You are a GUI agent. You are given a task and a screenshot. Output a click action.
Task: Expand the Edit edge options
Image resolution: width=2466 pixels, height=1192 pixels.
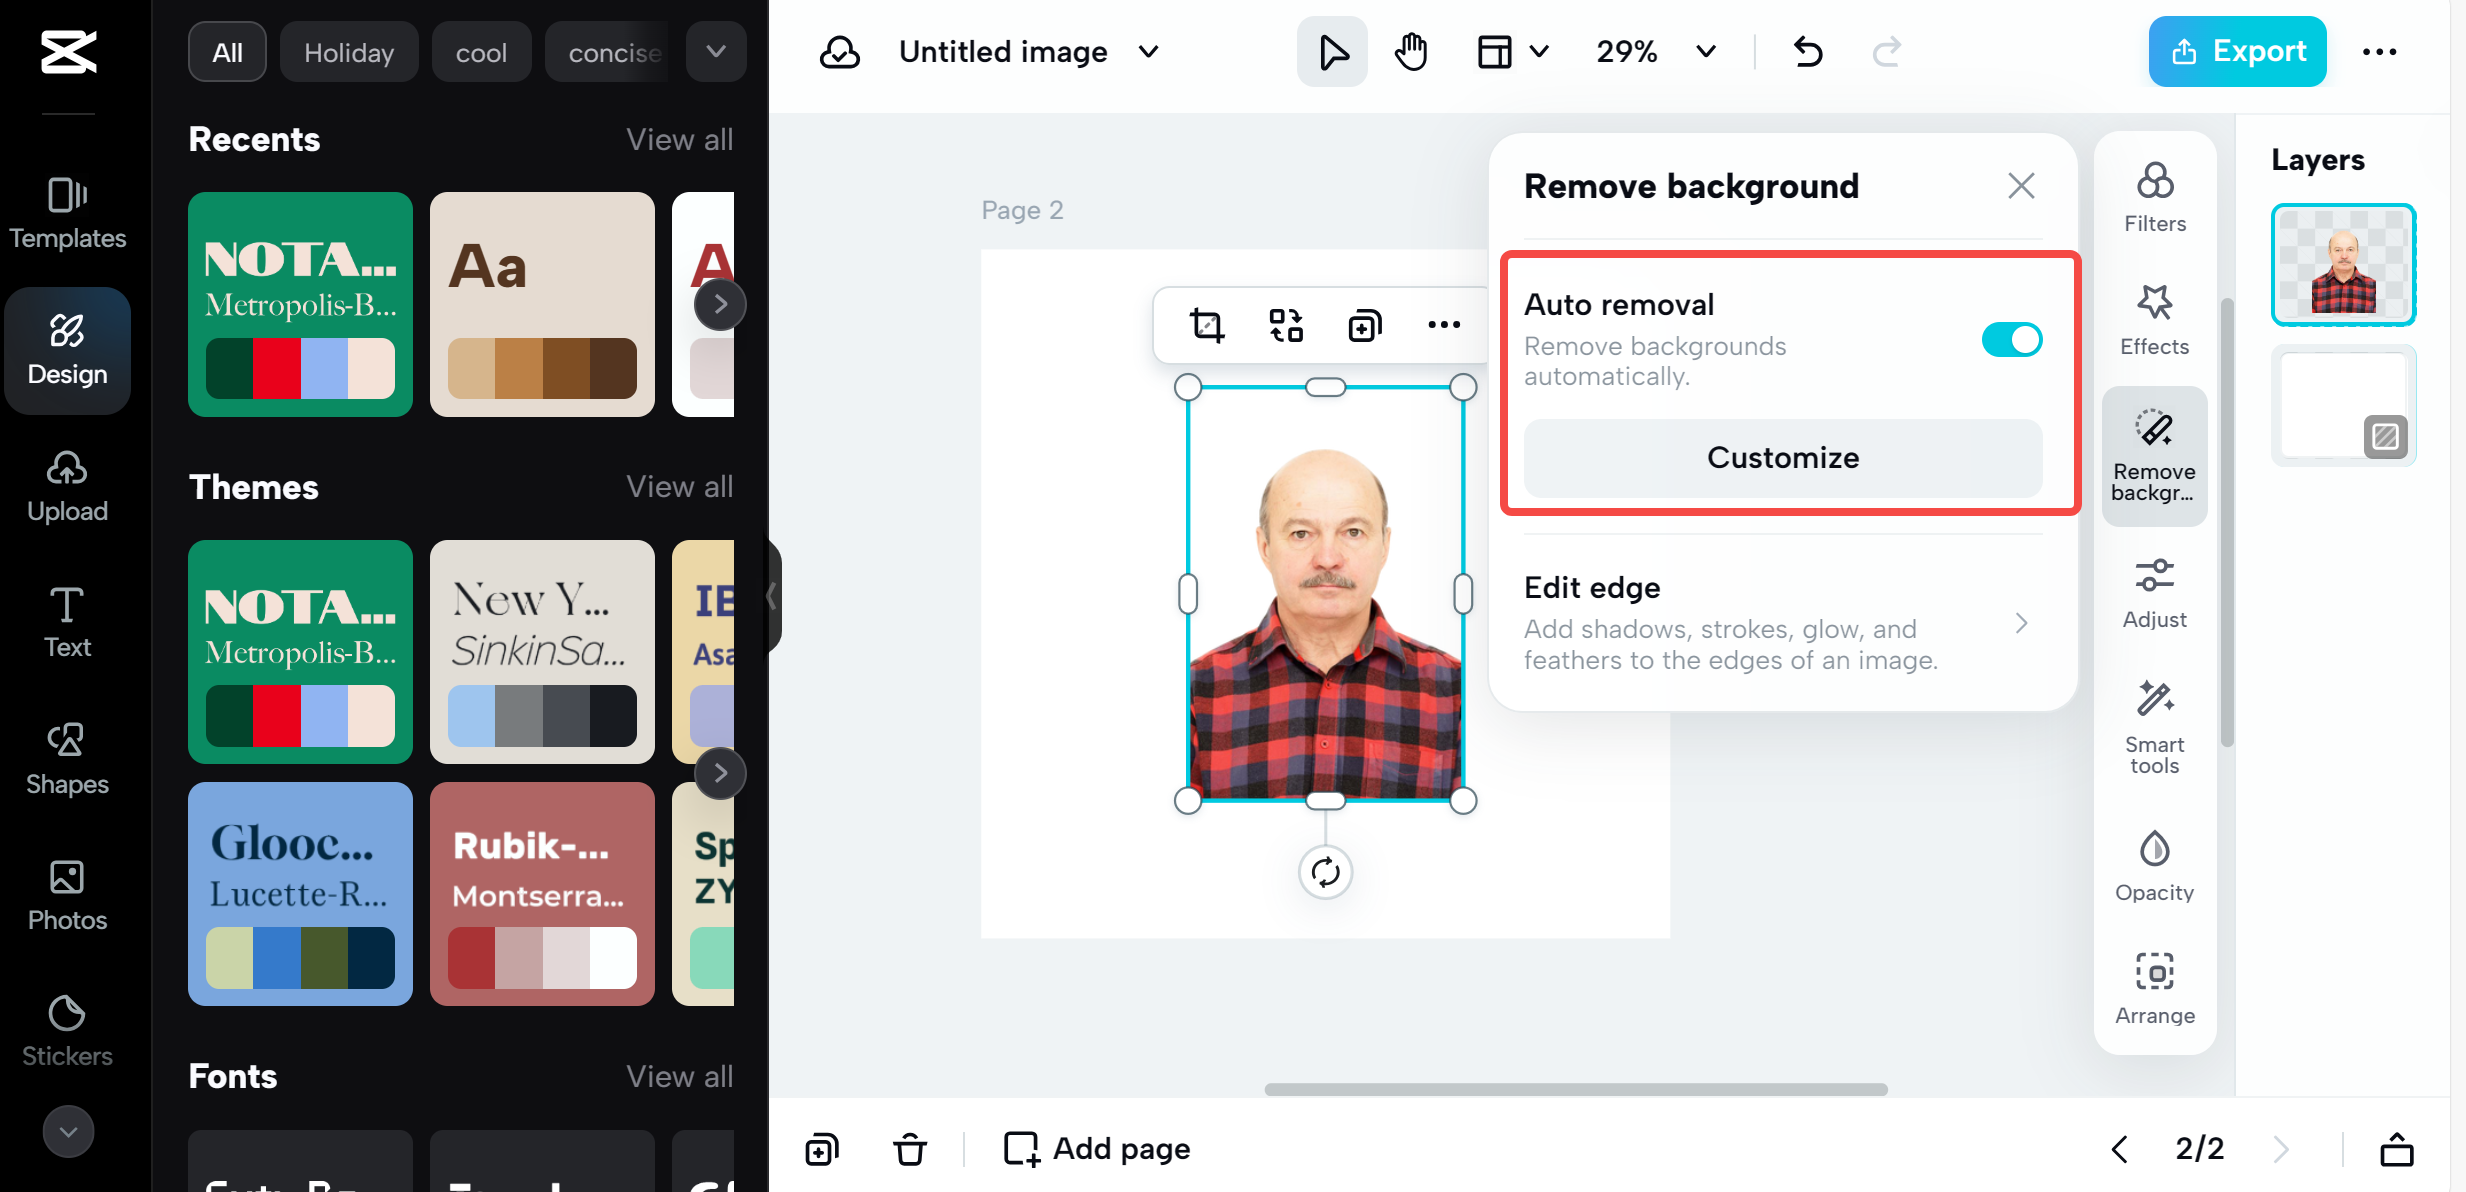click(2021, 623)
